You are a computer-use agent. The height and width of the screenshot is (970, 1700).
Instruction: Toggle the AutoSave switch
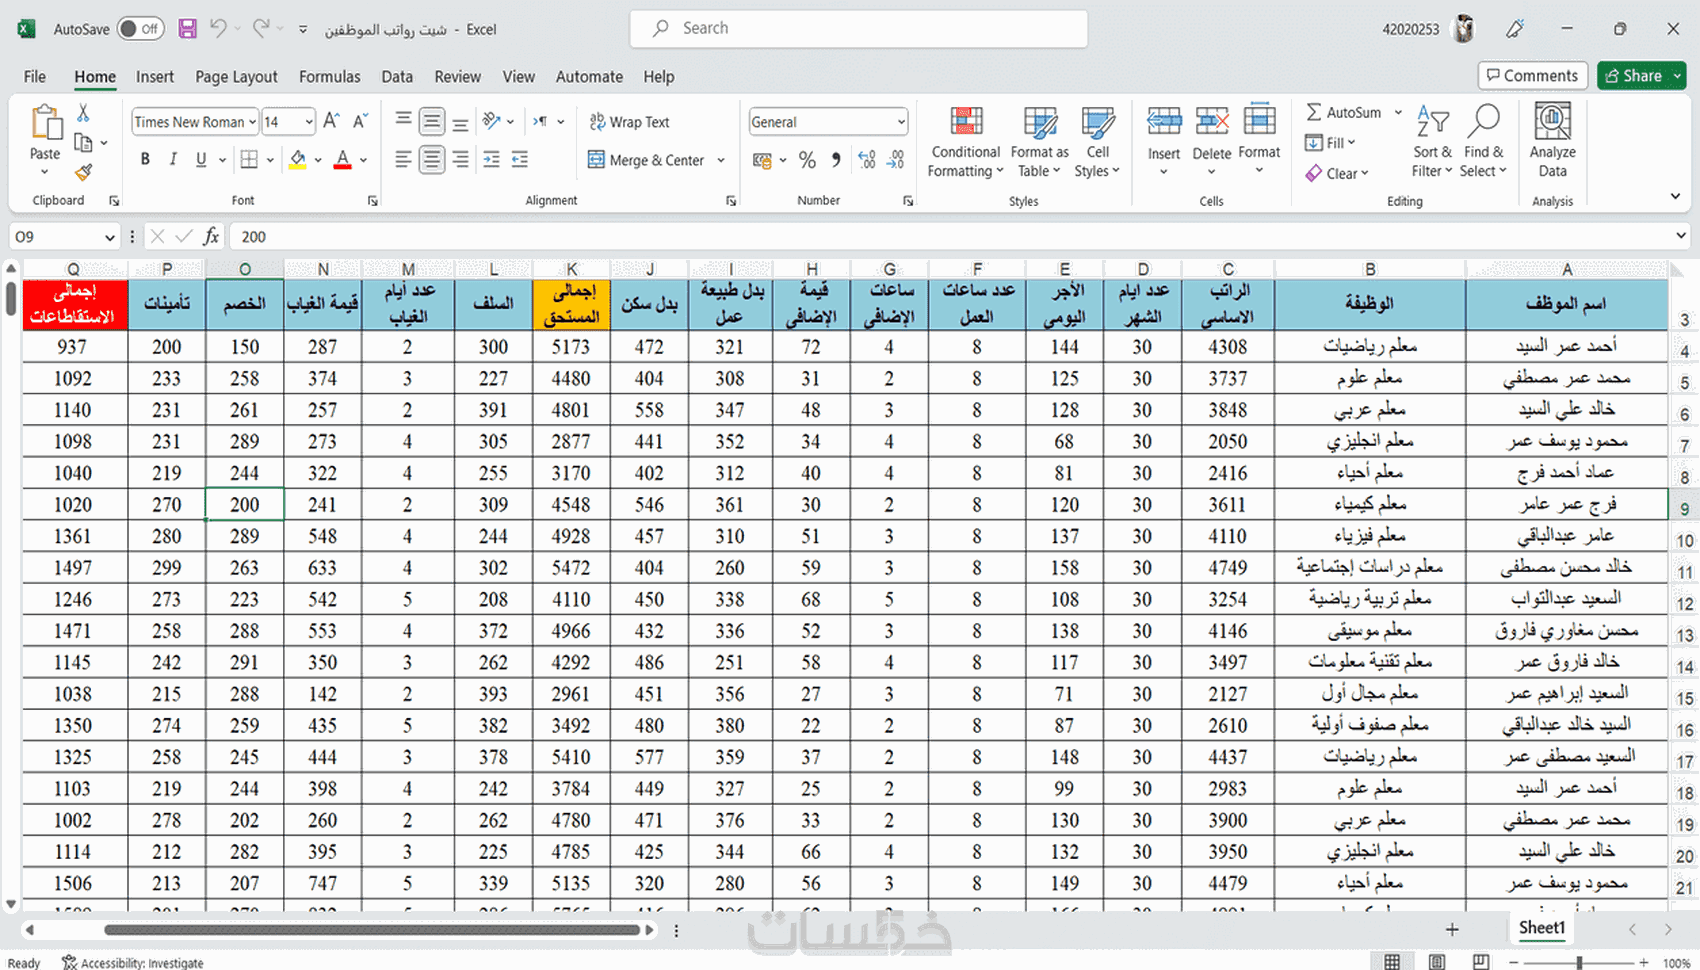pyautogui.click(x=141, y=29)
